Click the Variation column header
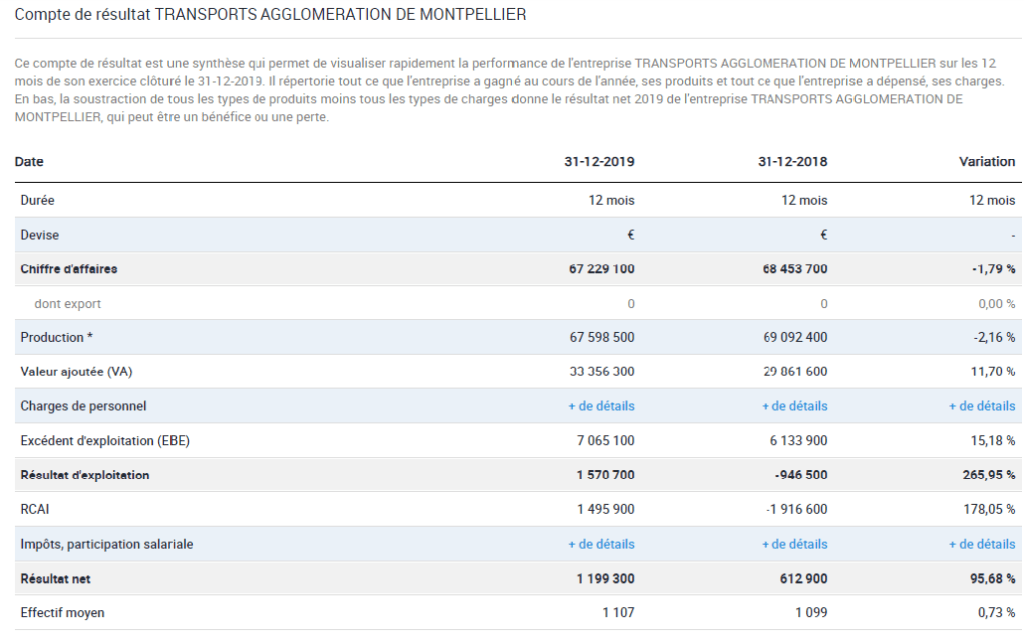 986,162
